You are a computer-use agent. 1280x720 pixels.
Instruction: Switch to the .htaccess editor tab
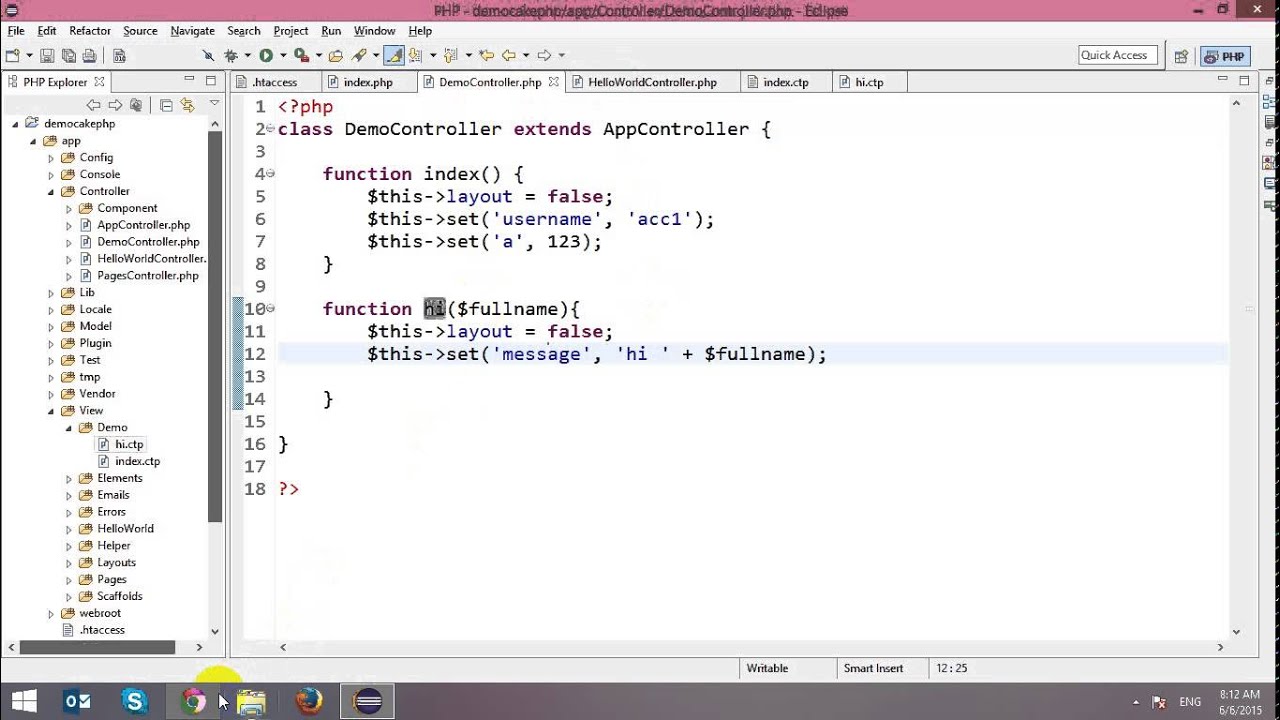pos(275,82)
